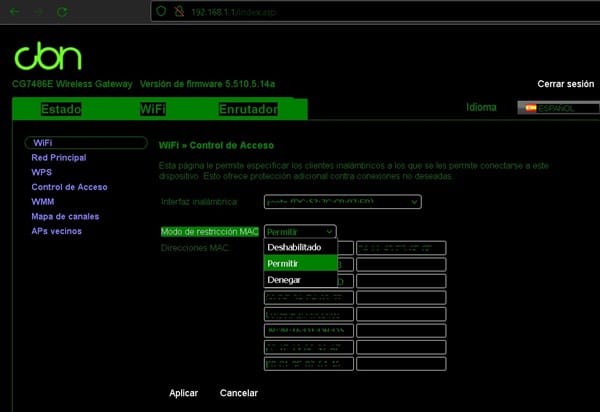Click the first MAC field in right column
The image size is (600, 412).
[x=401, y=248]
